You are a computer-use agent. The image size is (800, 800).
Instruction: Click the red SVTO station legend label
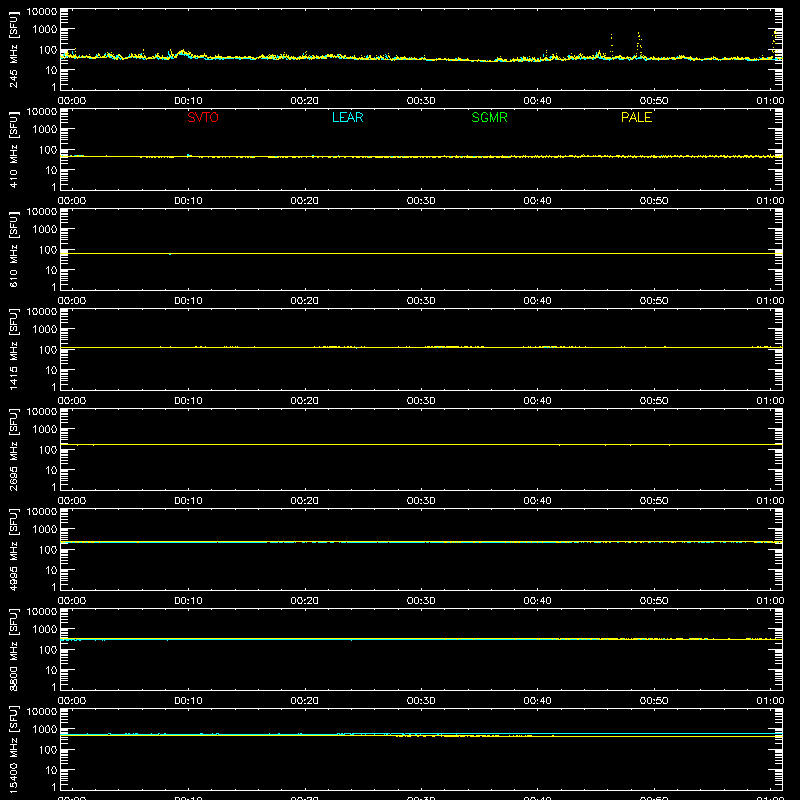click(x=203, y=117)
